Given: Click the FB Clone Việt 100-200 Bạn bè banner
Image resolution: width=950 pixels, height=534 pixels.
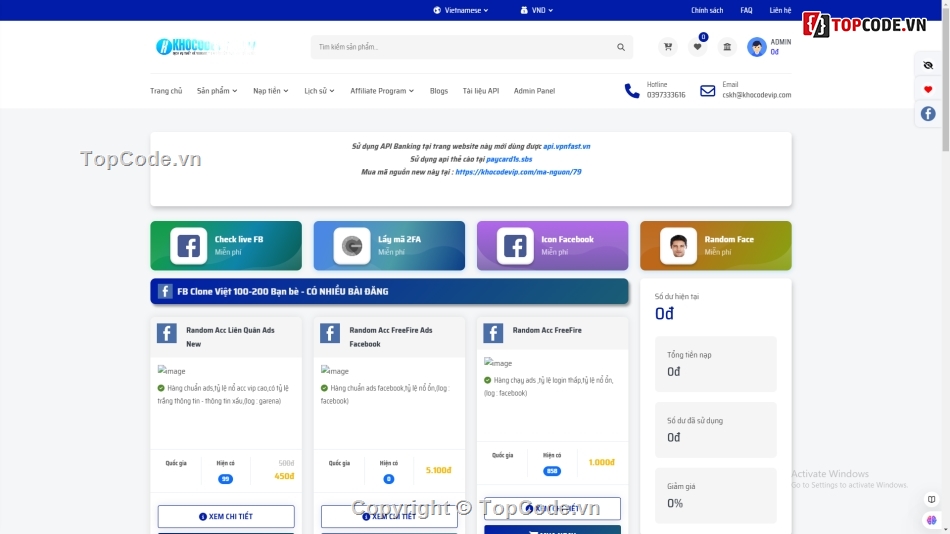Looking at the screenshot, I should (x=389, y=292).
